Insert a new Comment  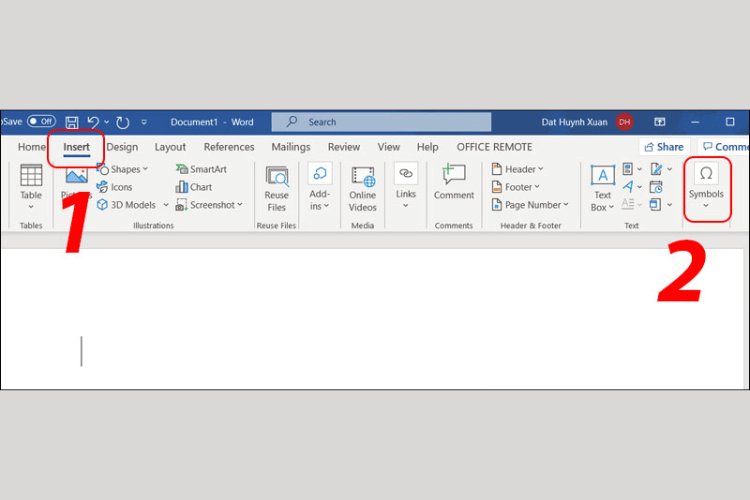pos(454,182)
